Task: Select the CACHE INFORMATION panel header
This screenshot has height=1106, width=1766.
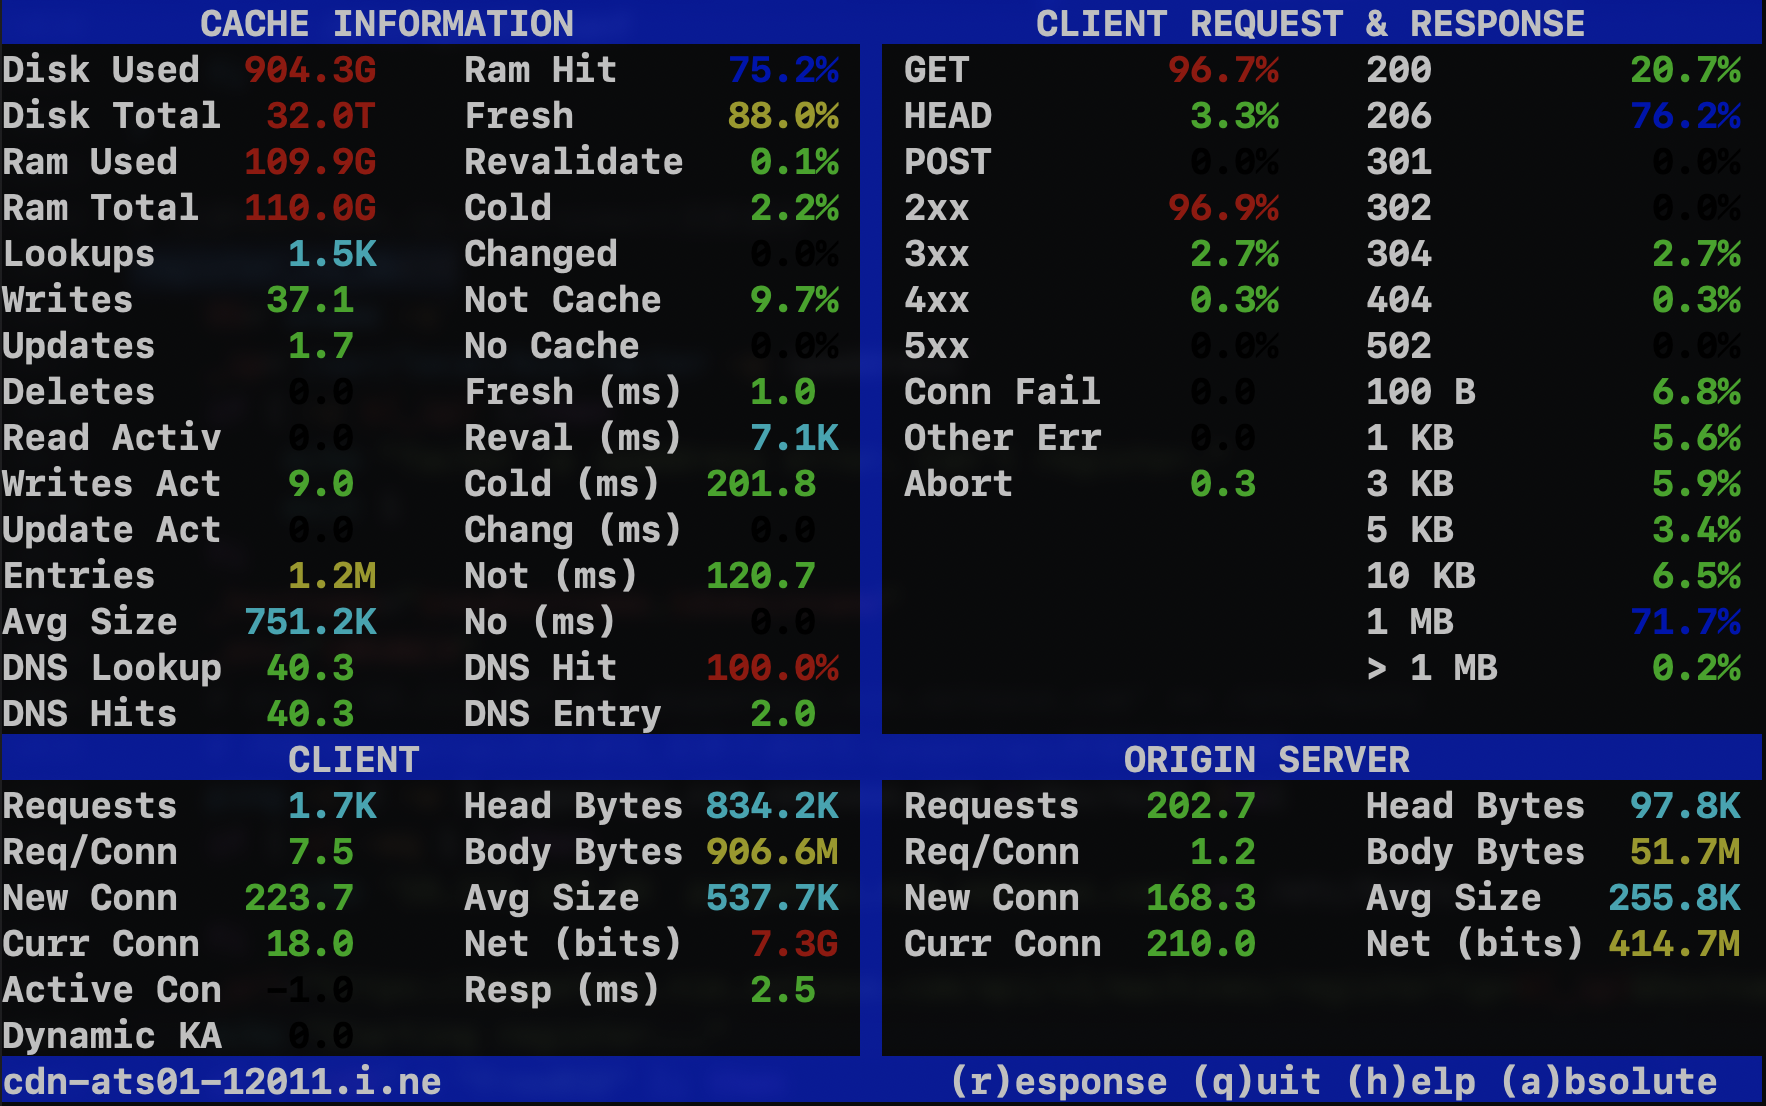Action: pyautogui.click(x=388, y=23)
